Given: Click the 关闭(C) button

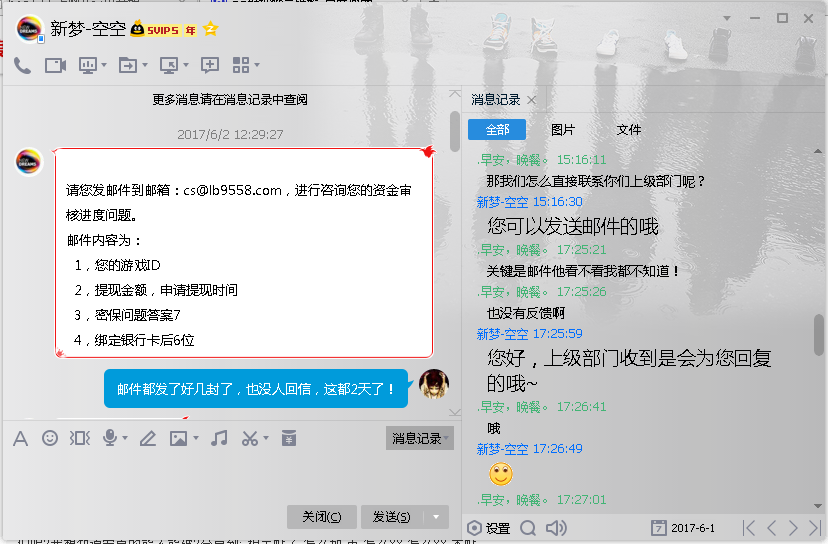Looking at the screenshot, I should [322, 517].
